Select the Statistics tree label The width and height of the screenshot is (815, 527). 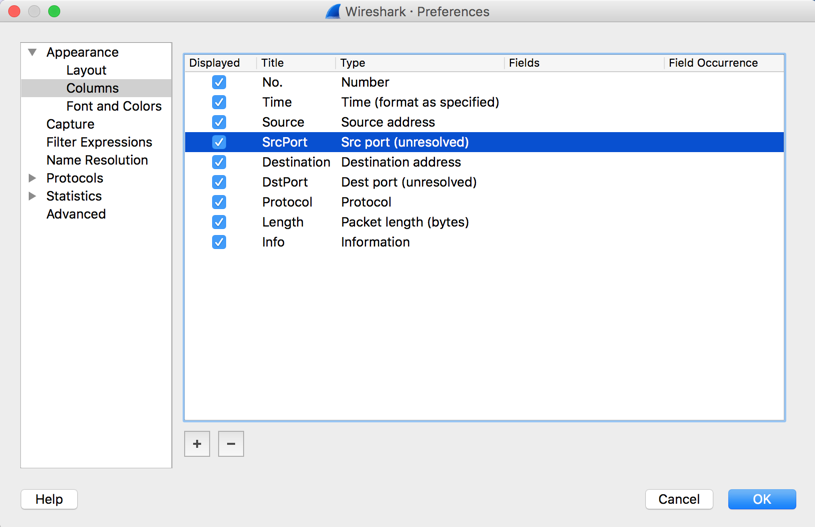[74, 196]
